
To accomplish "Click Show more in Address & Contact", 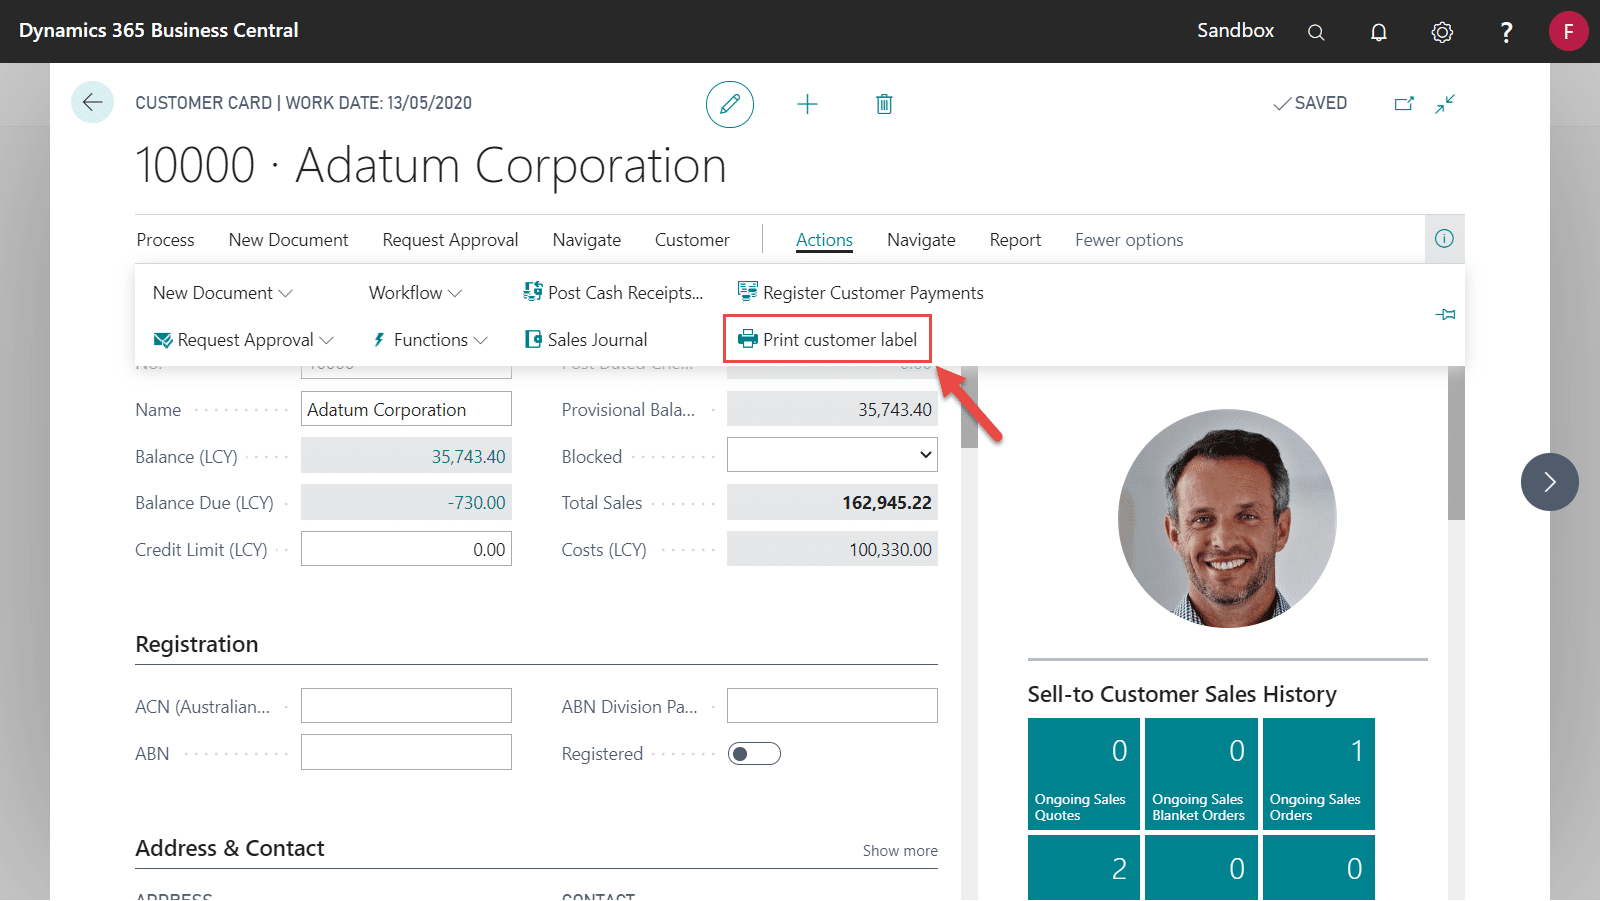I will [900, 851].
